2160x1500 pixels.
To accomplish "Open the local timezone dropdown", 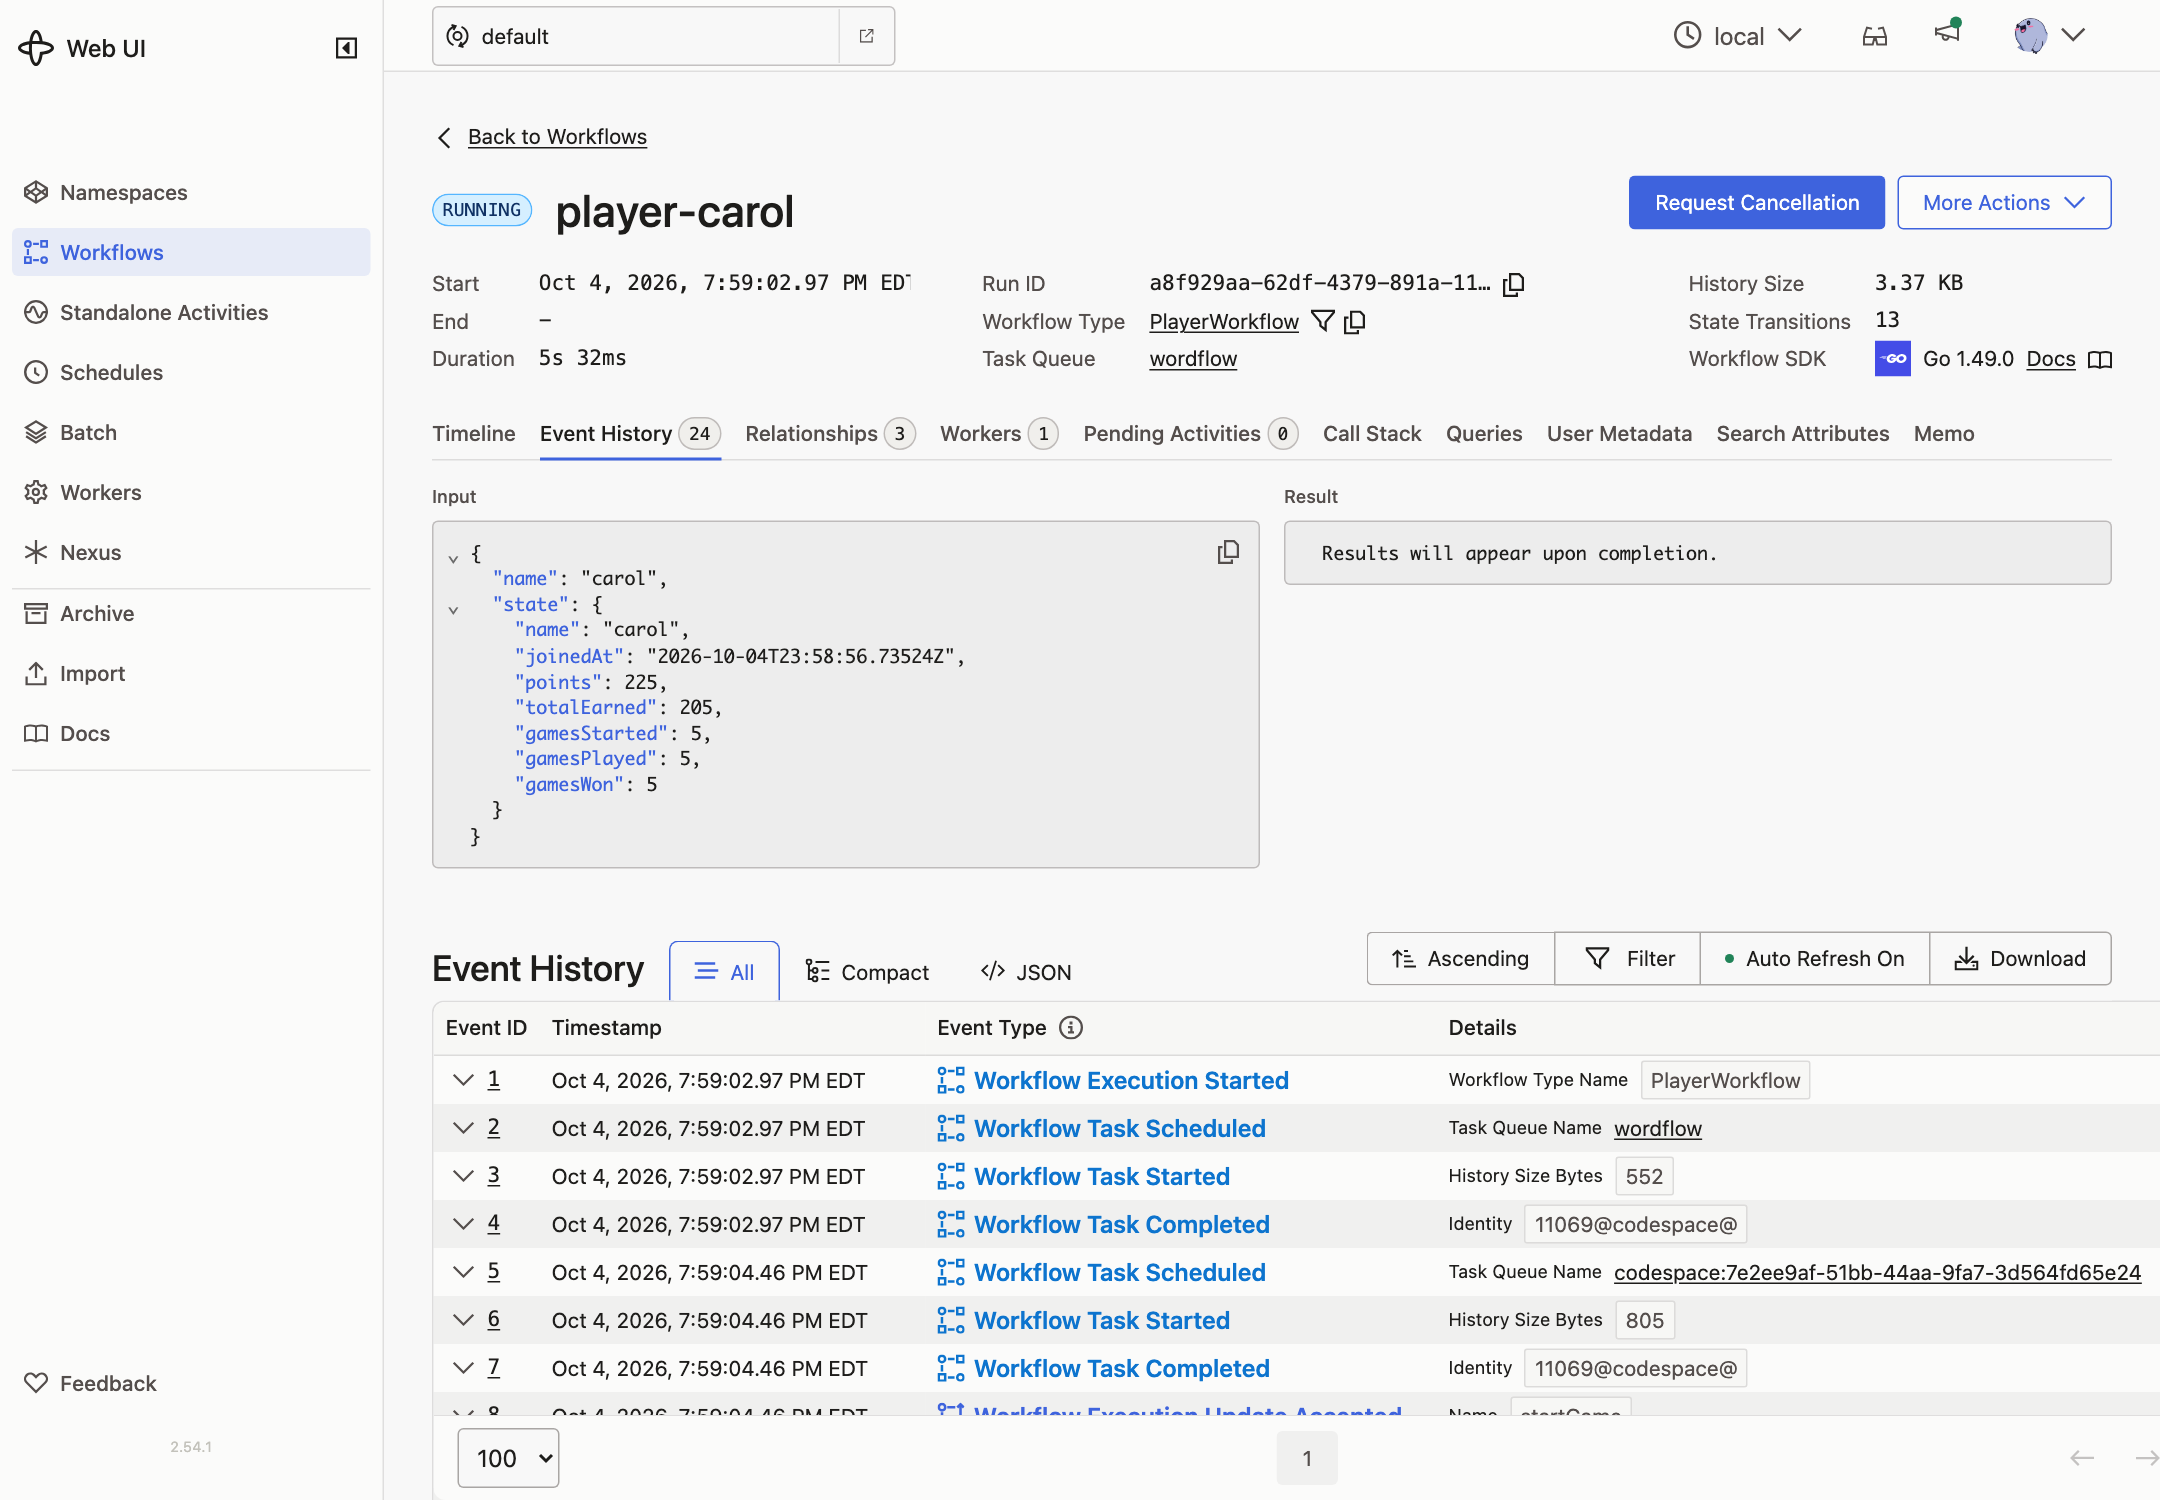I will [x=1739, y=36].
